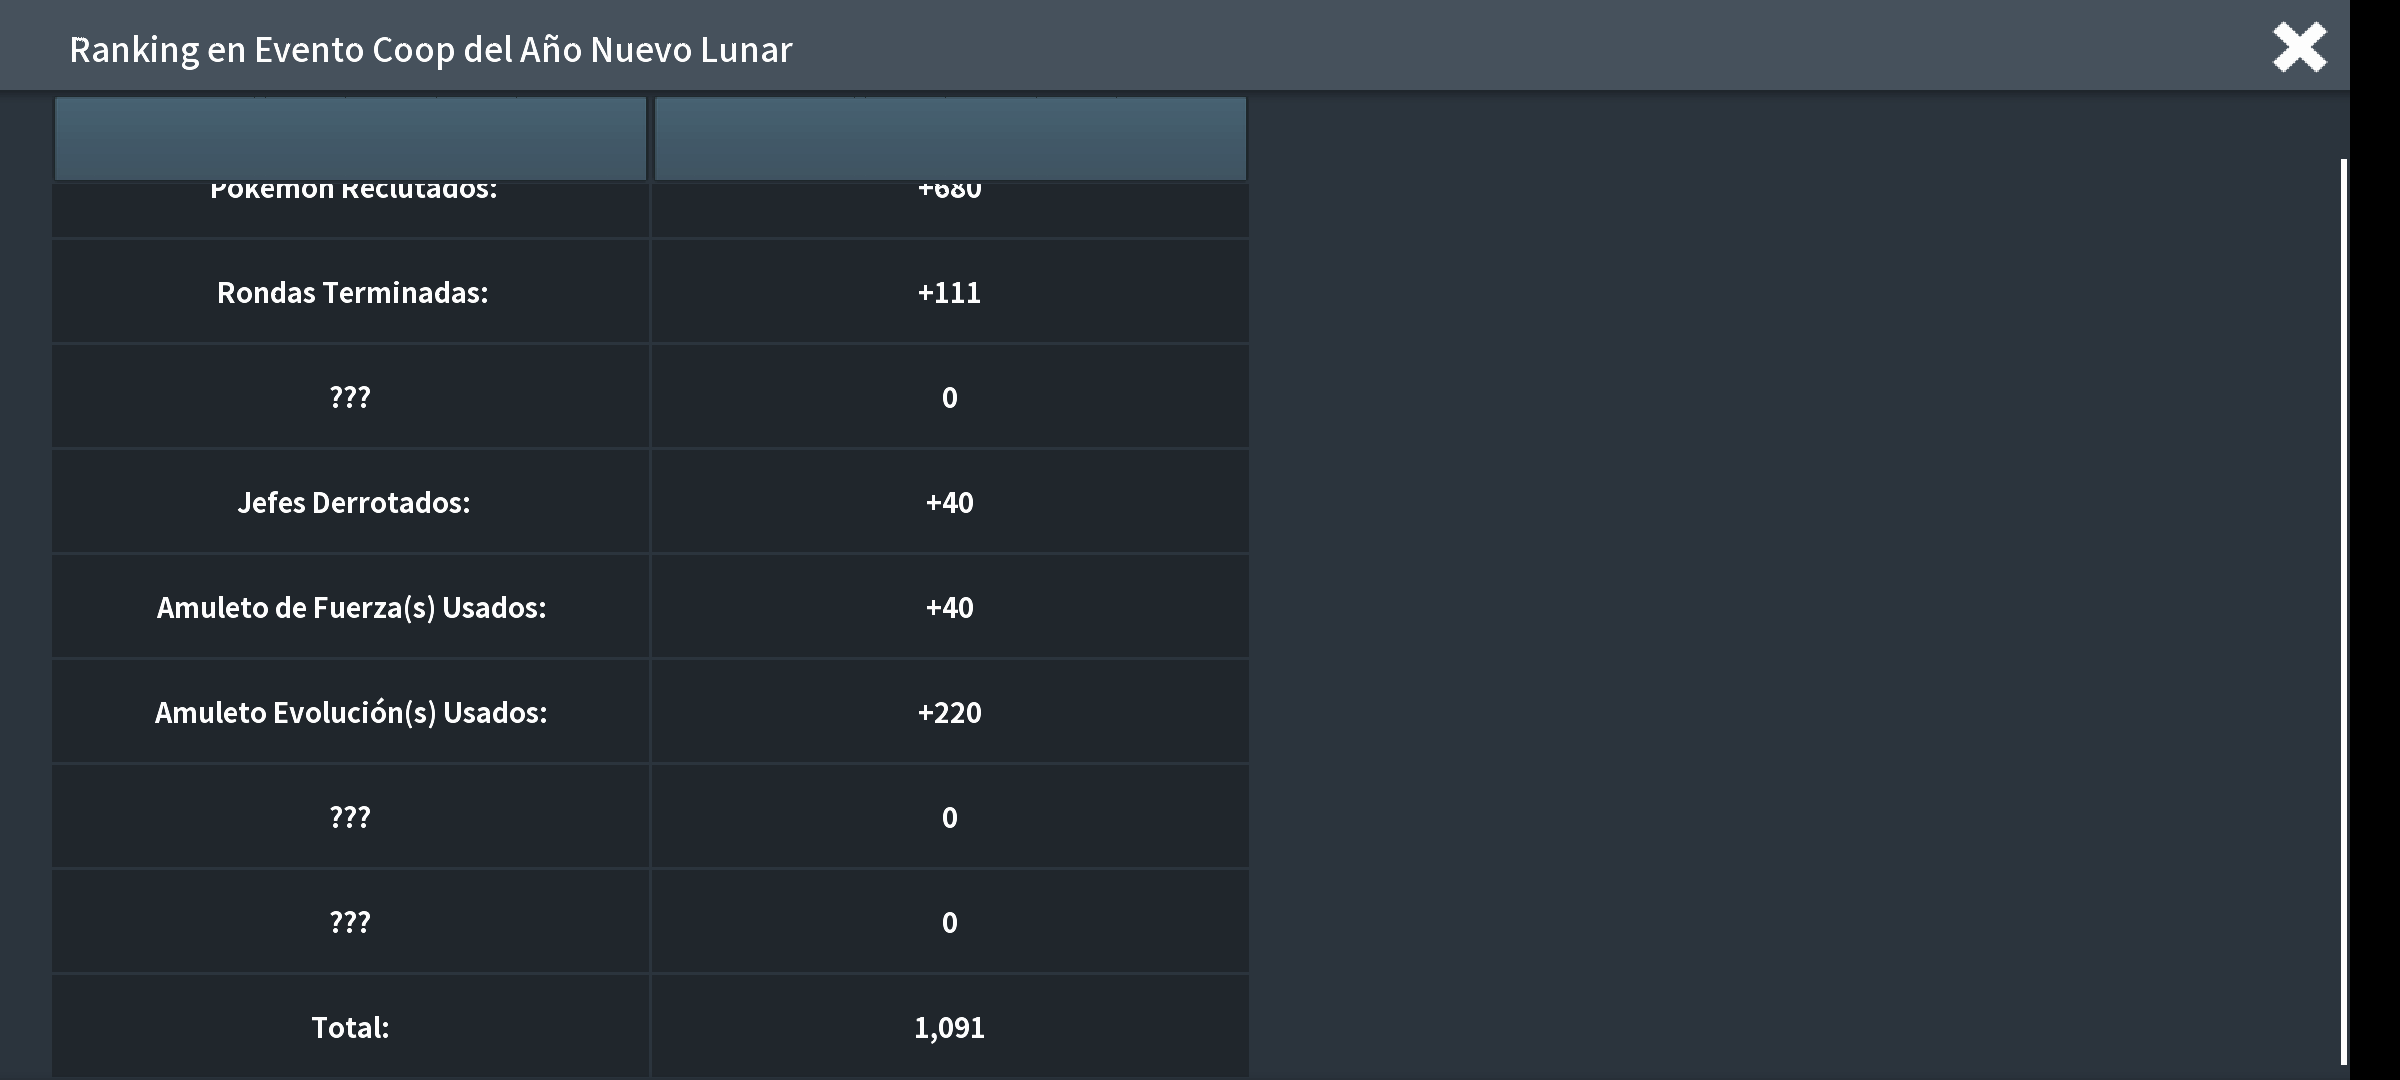The image size is (2400, 1080).
Task: Click the +111 rounds value
Action: coord(949,292)
